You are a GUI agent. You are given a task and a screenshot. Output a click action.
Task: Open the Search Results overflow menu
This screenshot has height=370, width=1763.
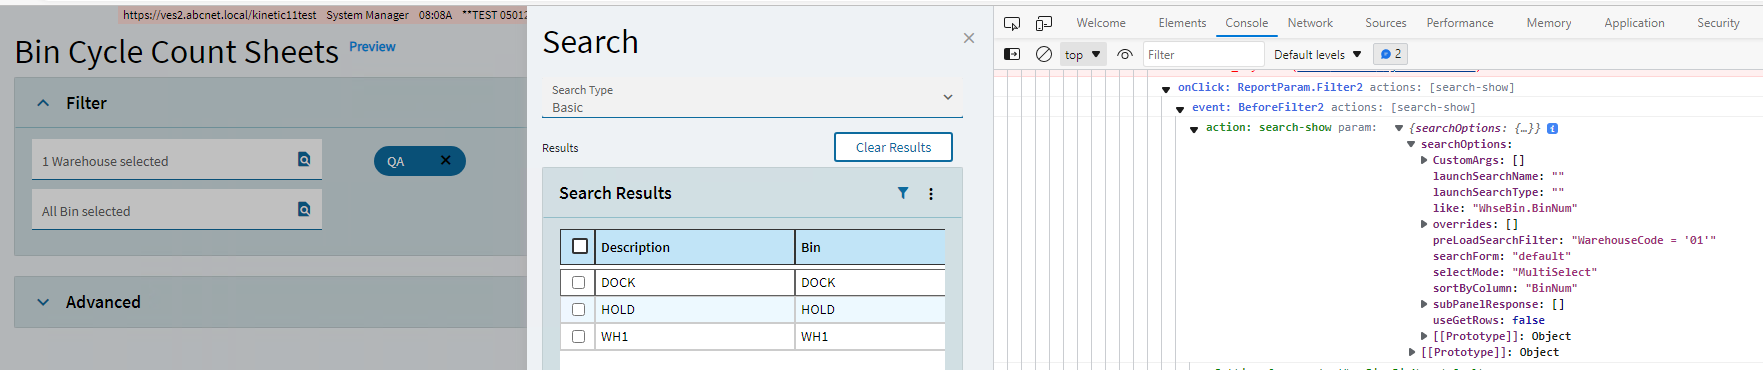[x=931, y=194]
